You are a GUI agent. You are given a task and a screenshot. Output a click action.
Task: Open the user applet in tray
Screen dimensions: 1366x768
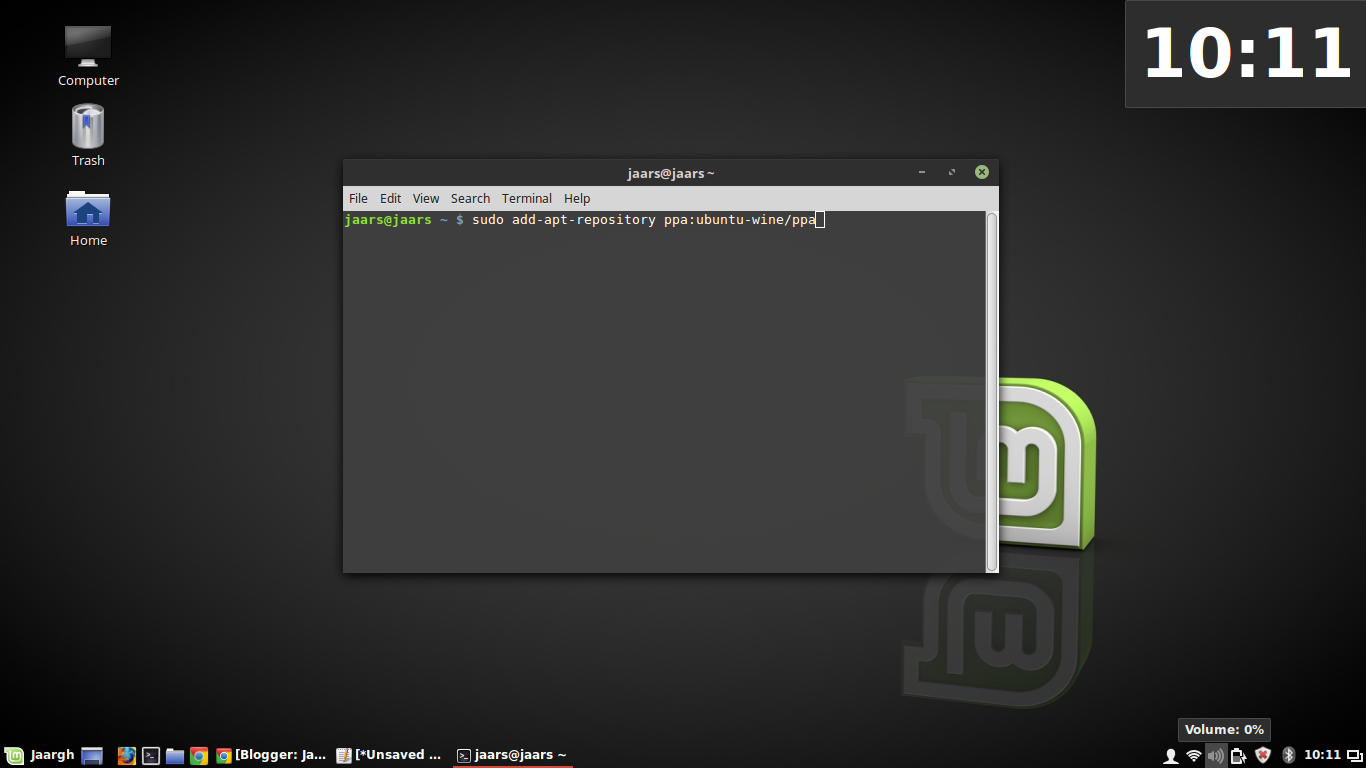1171,756
